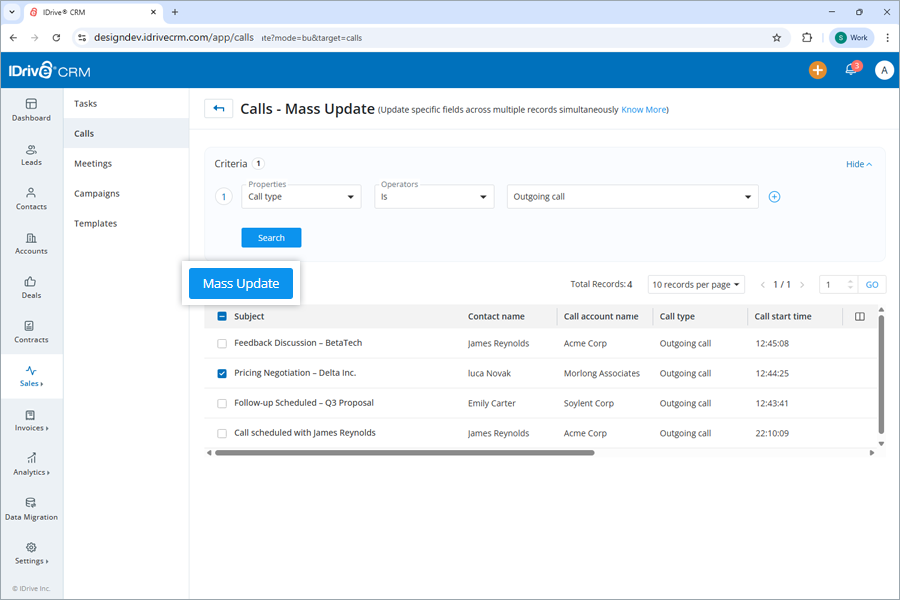The width and height of the screenshot is (900, 600).
Task: Expand the Operators dropdown
Action: (x=434, y=196)
